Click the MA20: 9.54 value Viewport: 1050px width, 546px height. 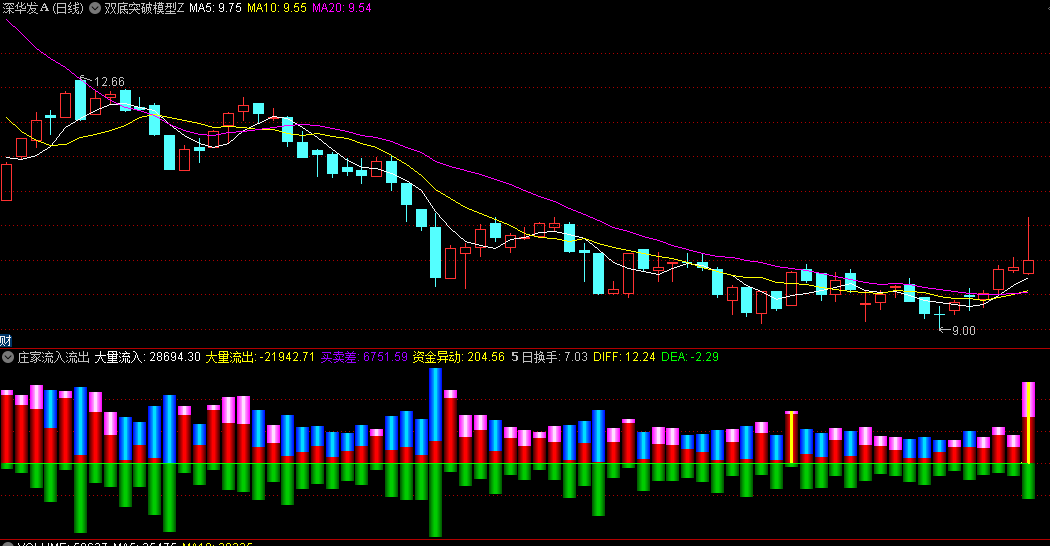click(342, 8)
